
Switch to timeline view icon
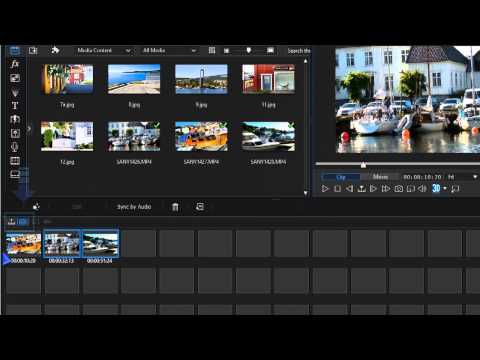coord(12,221)
